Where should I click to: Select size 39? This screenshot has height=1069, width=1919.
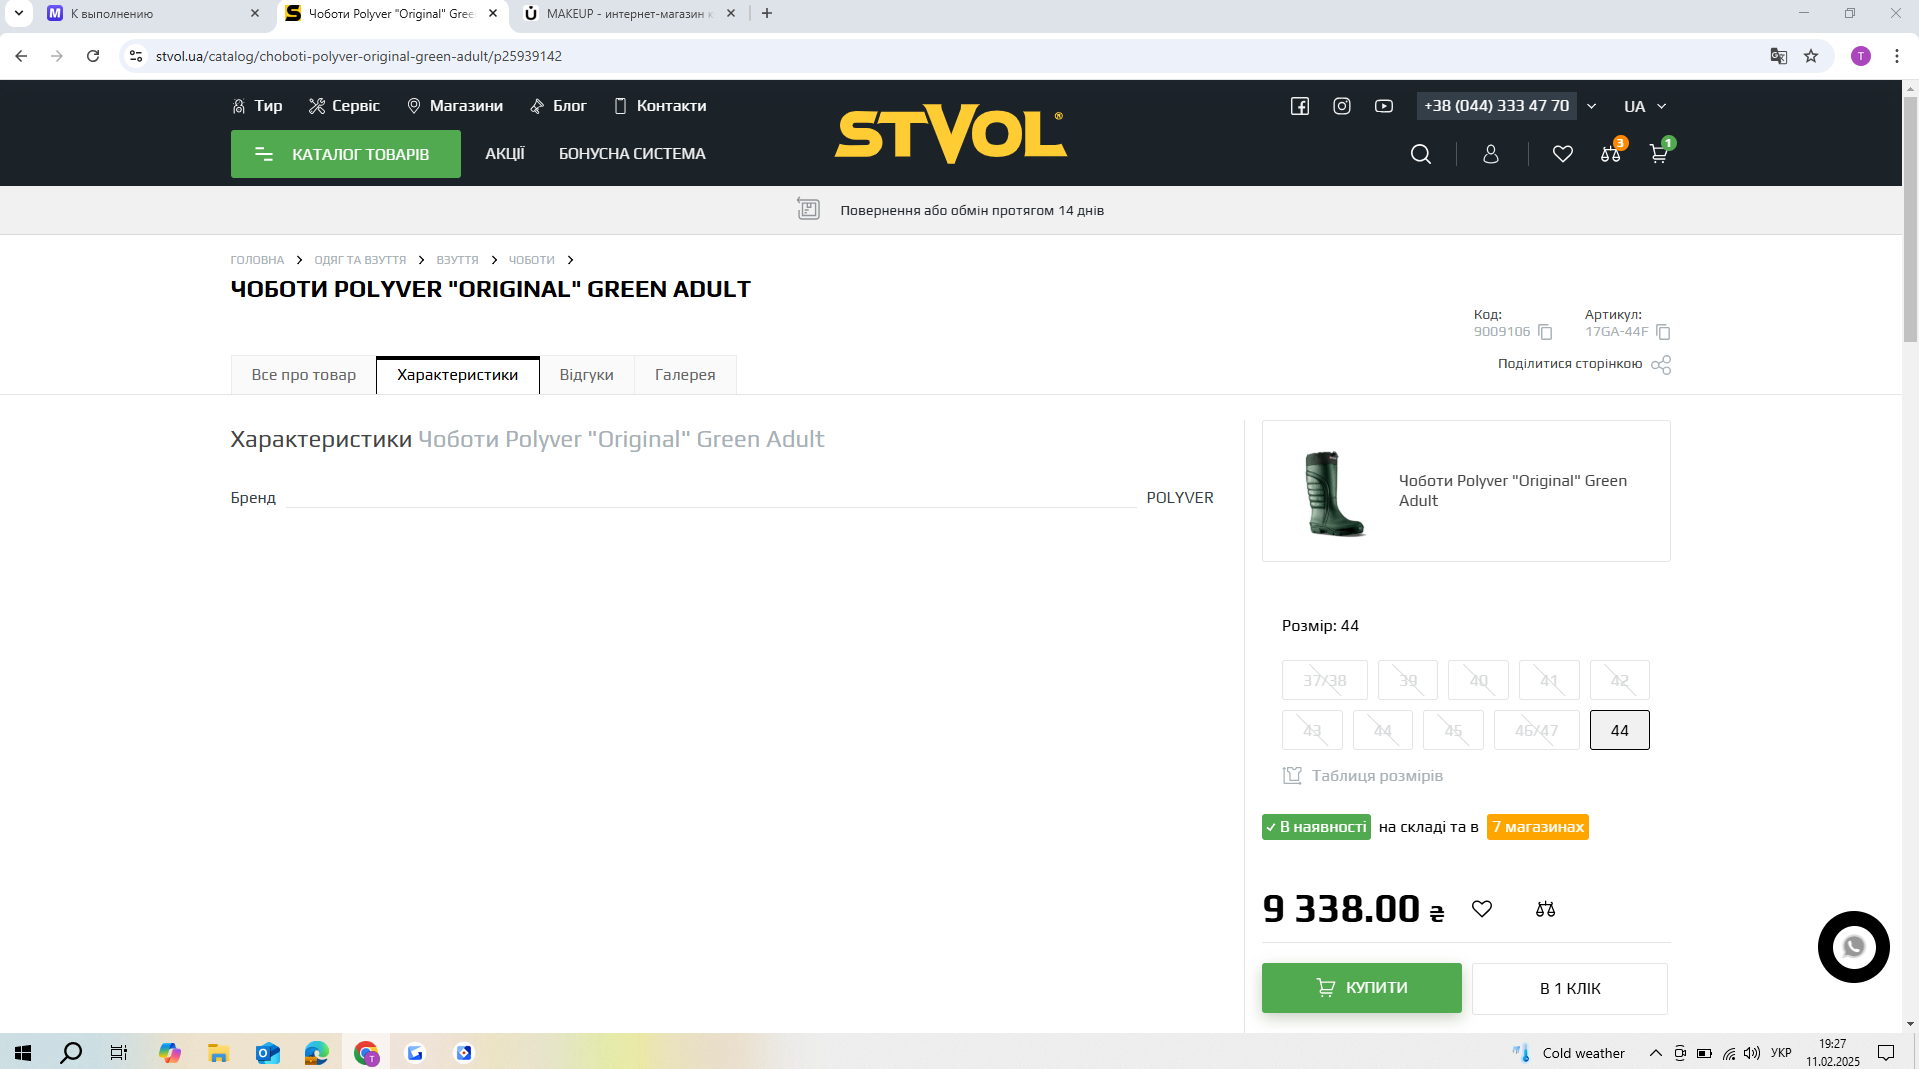pos(1408,680)
